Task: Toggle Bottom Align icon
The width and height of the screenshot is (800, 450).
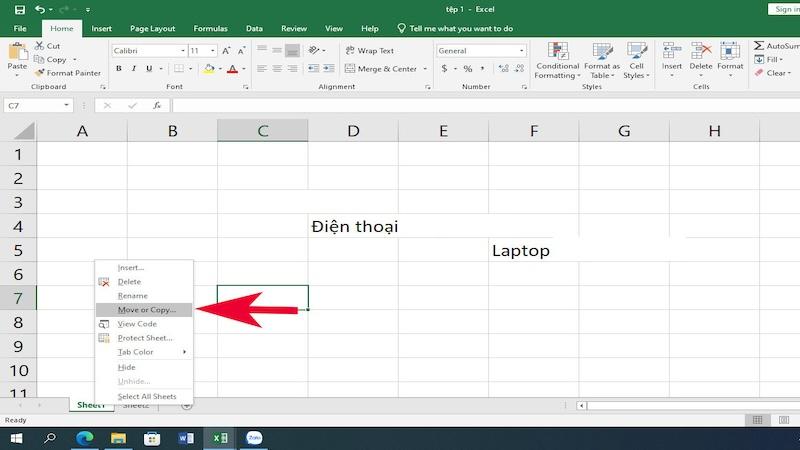Action: pyautogui.click(x=292, y=50)
